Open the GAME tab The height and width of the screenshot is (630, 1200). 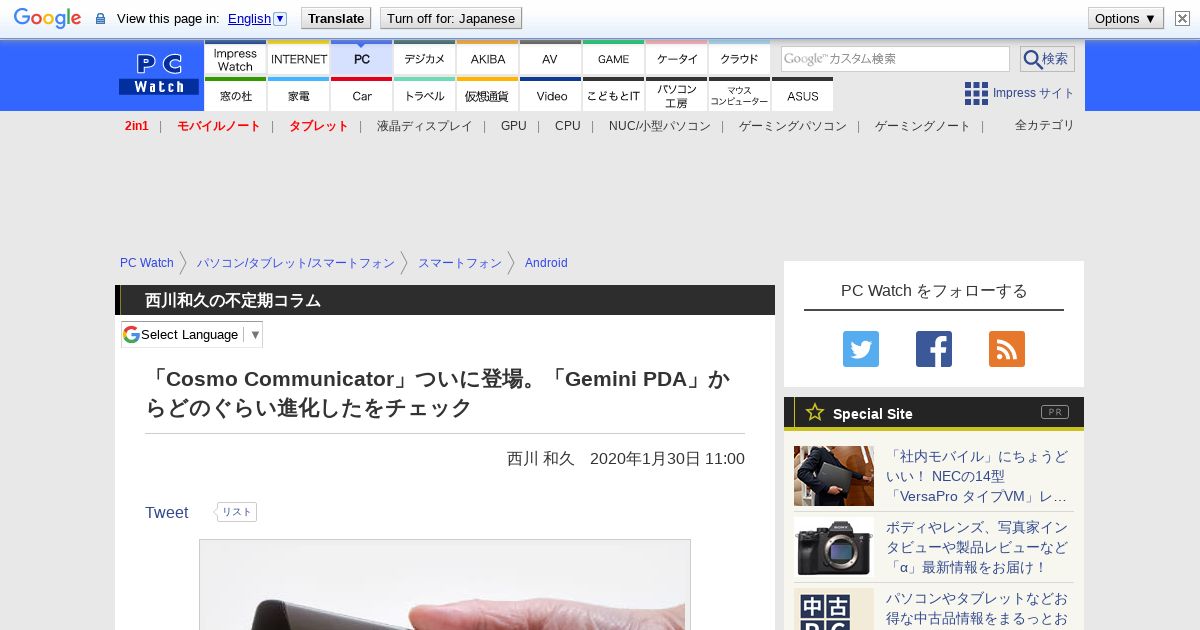tap(614, 59)
